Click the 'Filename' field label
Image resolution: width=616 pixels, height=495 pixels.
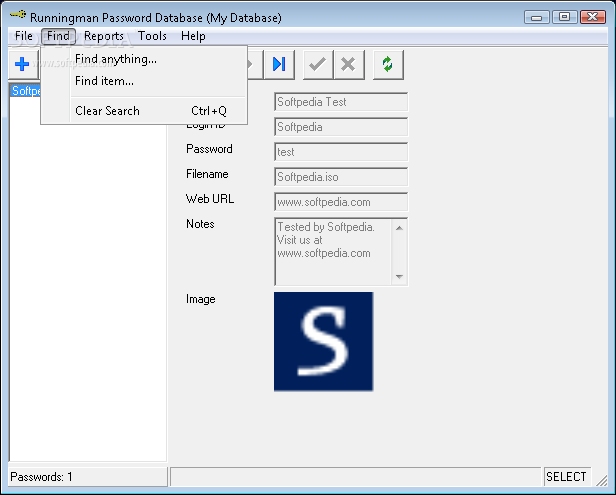[207, 174]
